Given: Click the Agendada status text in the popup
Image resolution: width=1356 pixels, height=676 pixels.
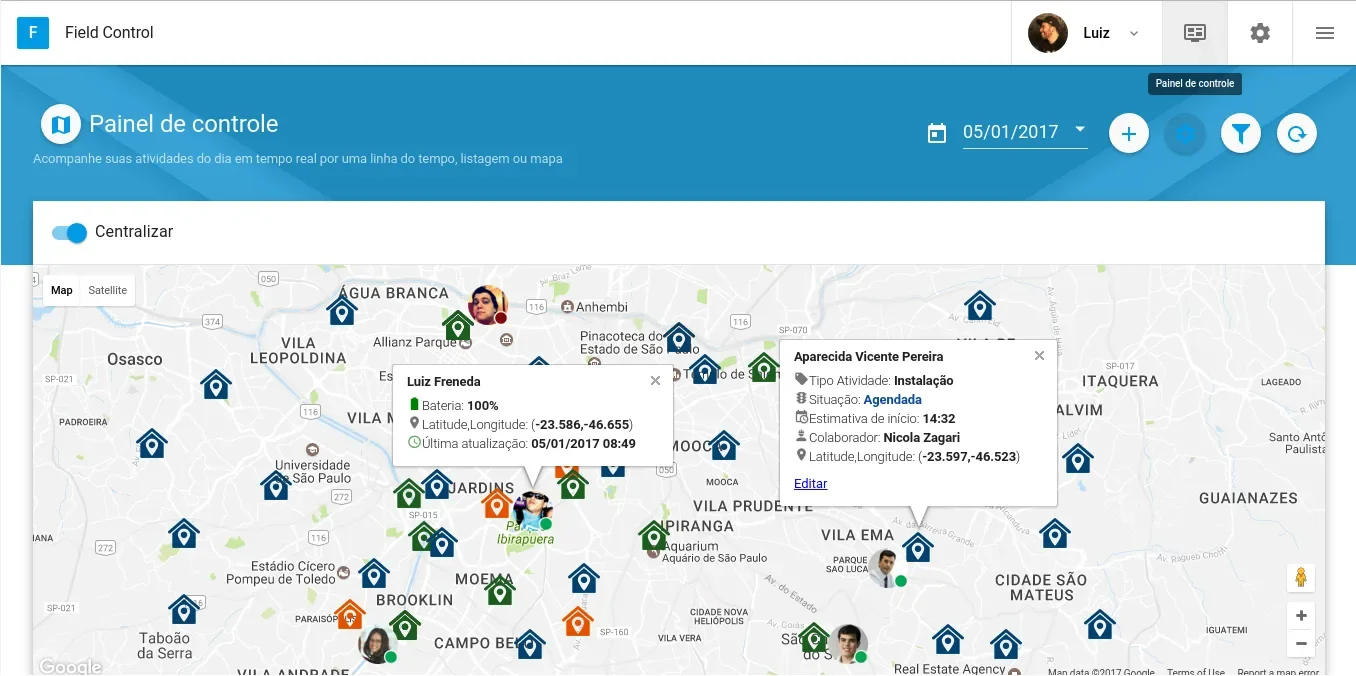Looking at the screenshot, I should (x=893, y=399).
